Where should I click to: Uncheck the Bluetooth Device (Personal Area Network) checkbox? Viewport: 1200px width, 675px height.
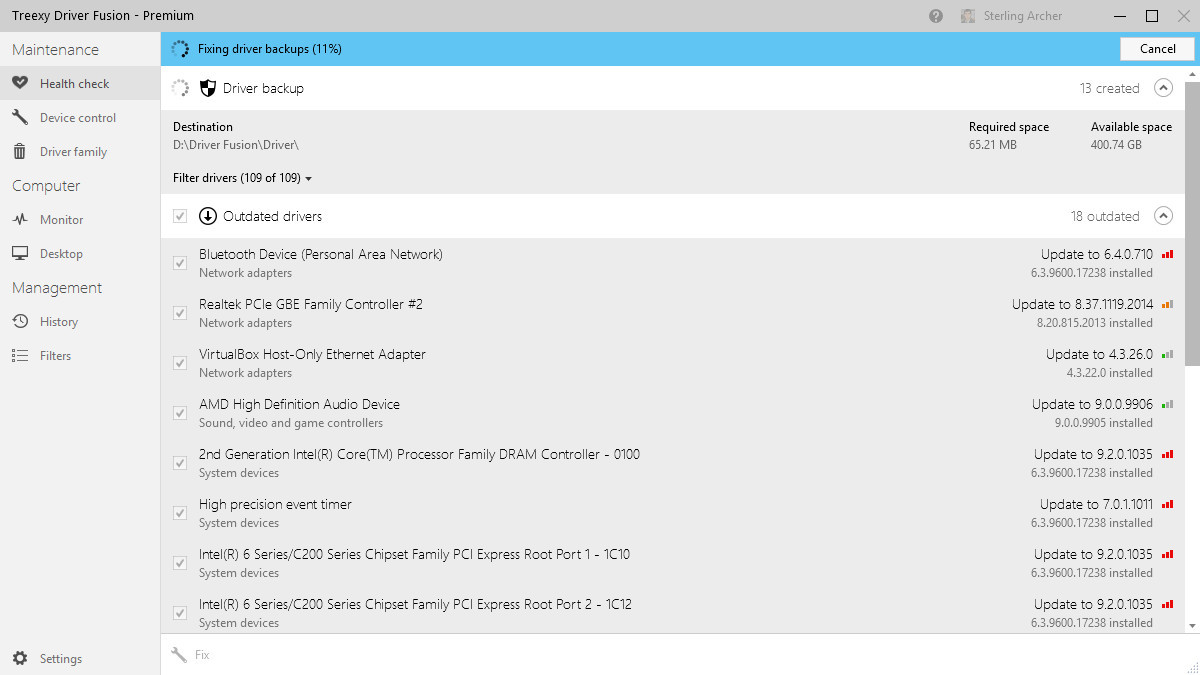pos(180,263)
